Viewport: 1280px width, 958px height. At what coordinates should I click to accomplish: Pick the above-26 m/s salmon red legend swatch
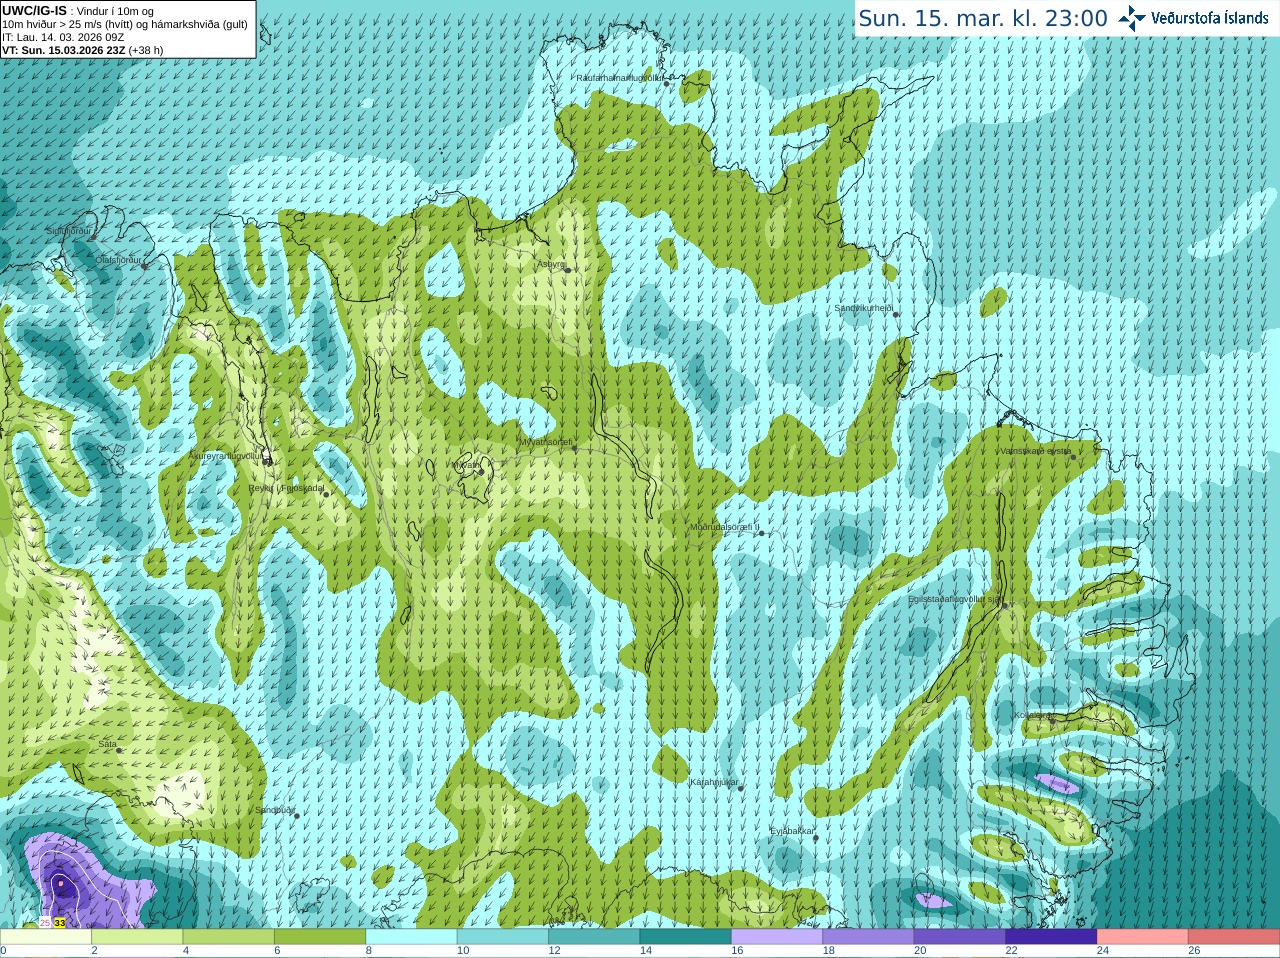[x=1234, y=937]
